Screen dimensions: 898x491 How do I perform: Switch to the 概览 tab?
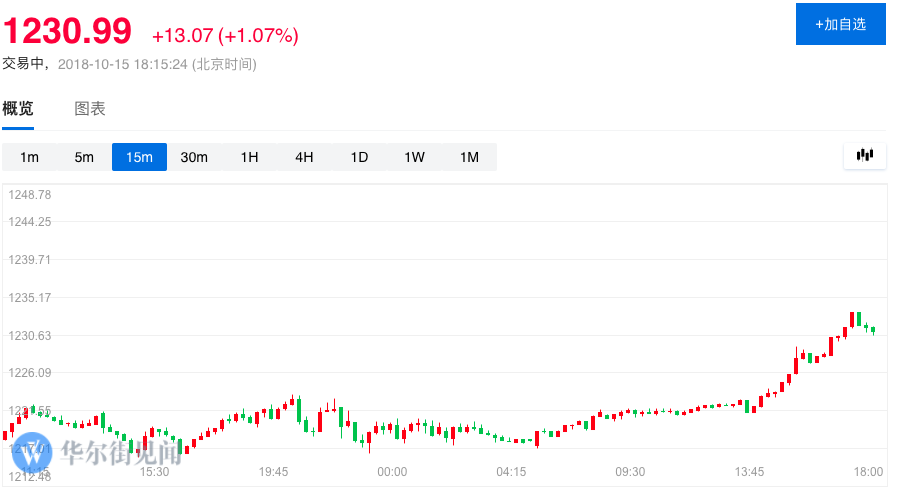coord(18,108)
